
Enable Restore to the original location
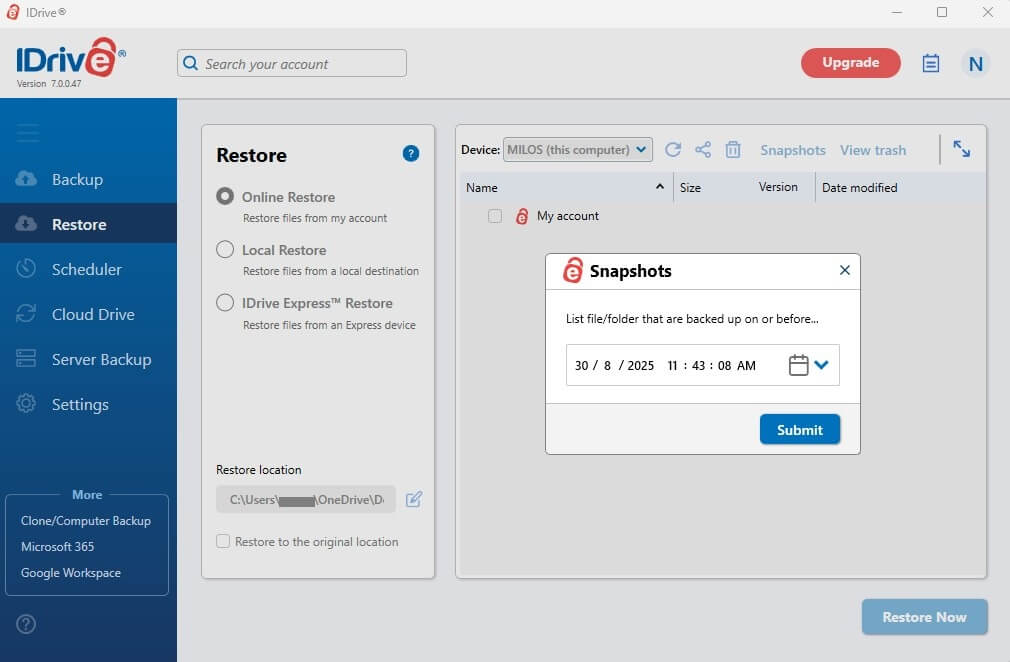pyautogui.click(x=223, y=542)
